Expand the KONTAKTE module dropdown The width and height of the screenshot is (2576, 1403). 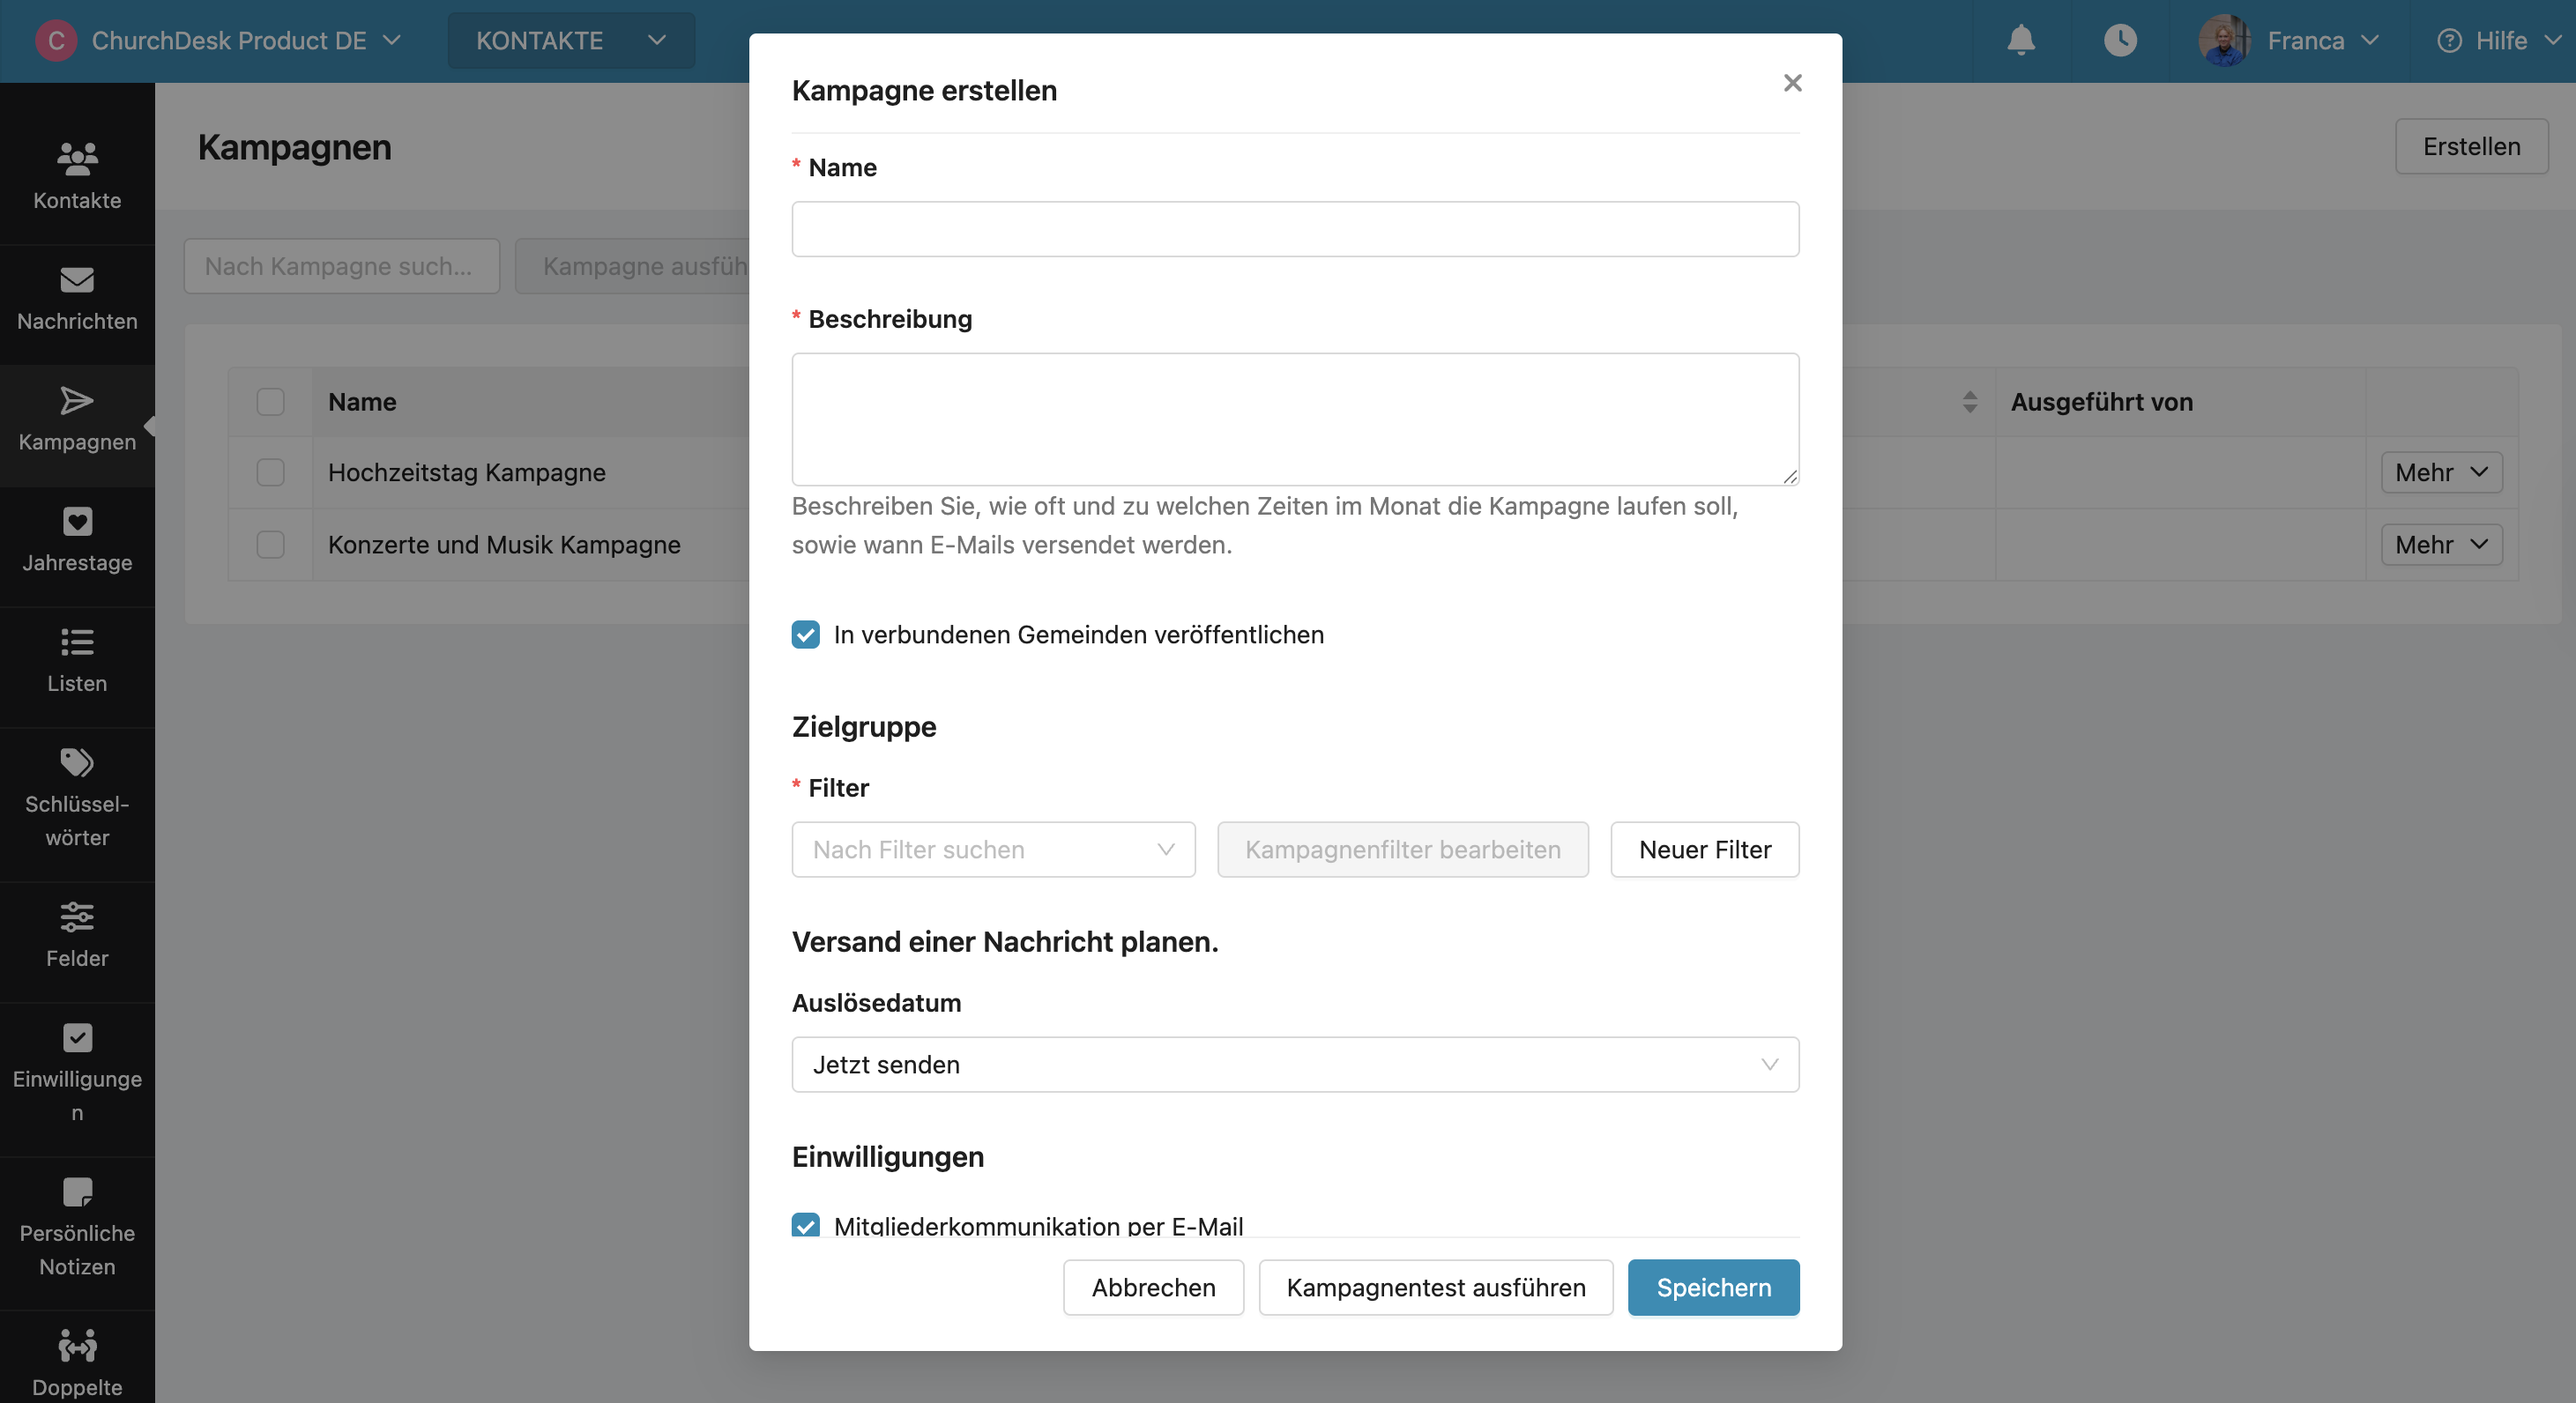[x=571, y=41]
